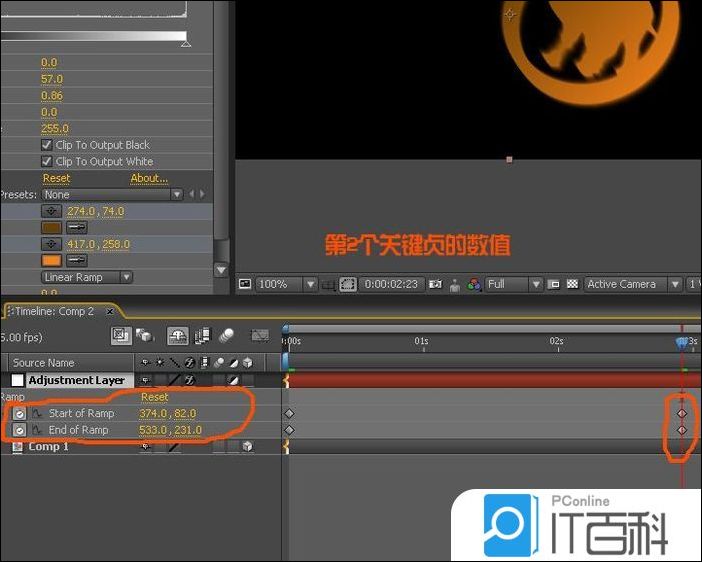Toggle the Always Preview This View icon
The width and height of the screenshot is (702, 562).
(244, 284)
